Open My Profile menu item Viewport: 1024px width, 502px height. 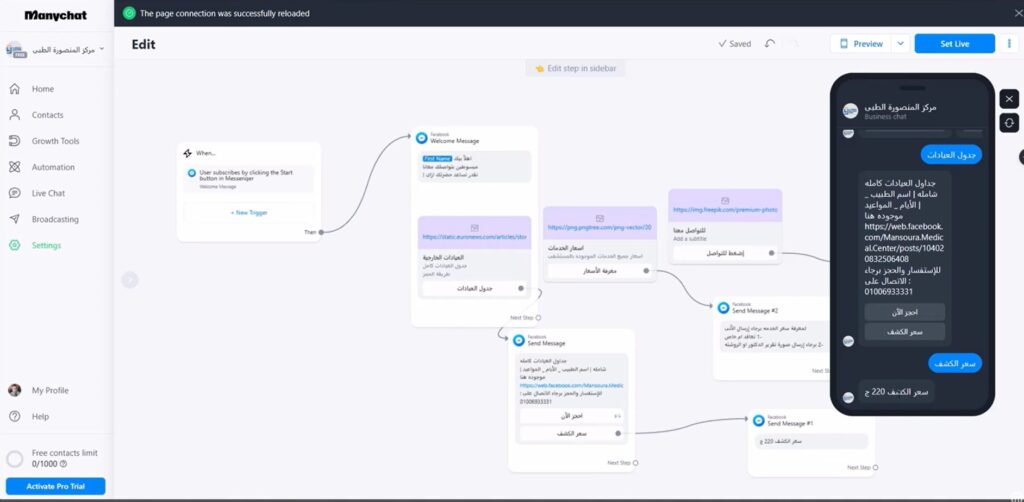click(x=50, y=390)
